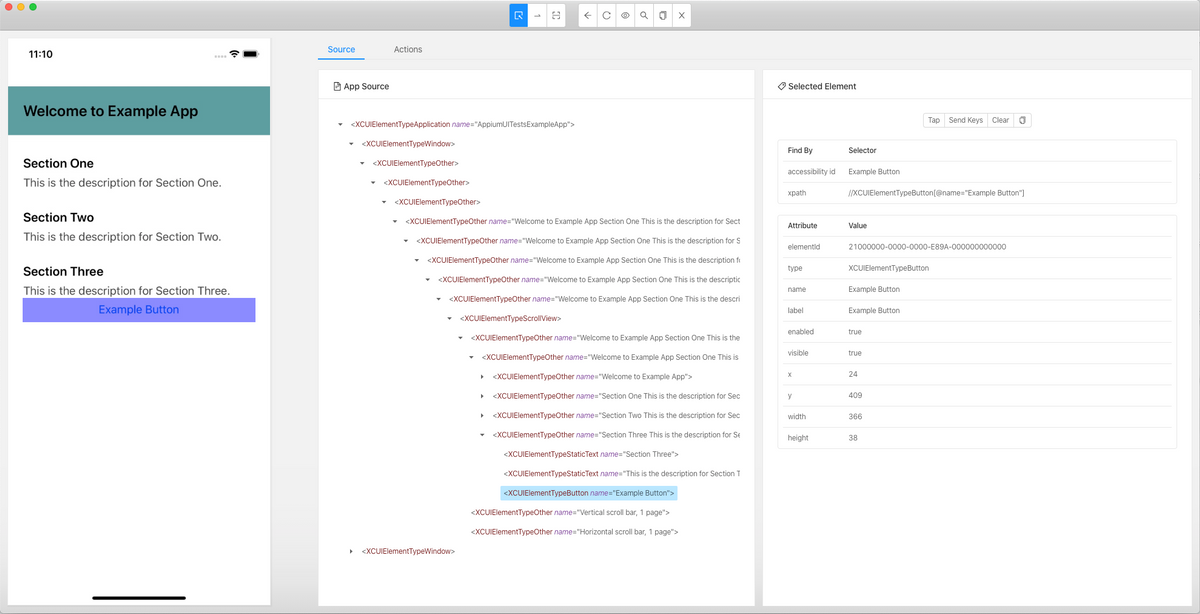Expand the "Section Two" tree node

pos(482,416)
